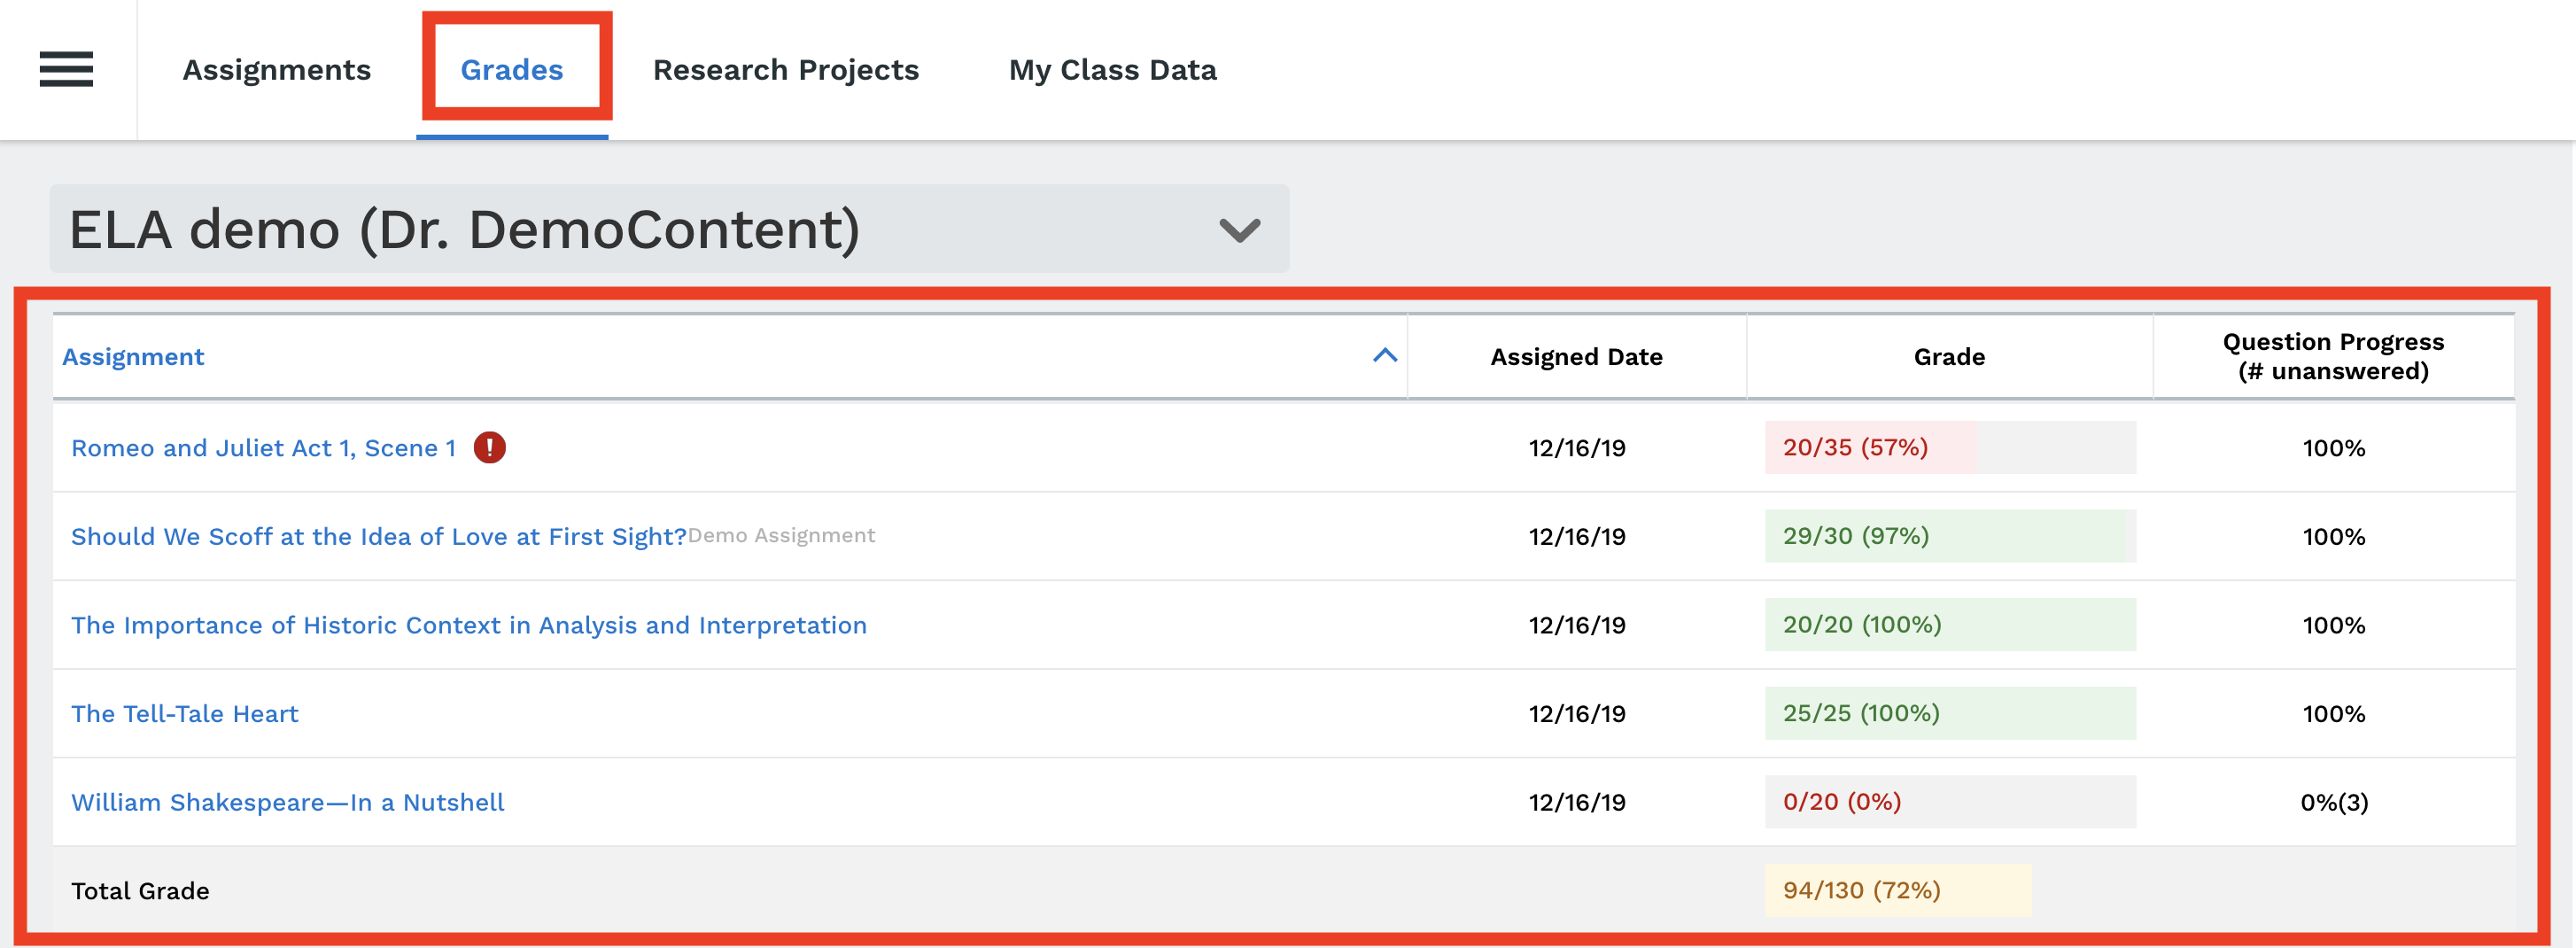
Task: Click the Total Grade row label
Action: [x=140, y=891]
